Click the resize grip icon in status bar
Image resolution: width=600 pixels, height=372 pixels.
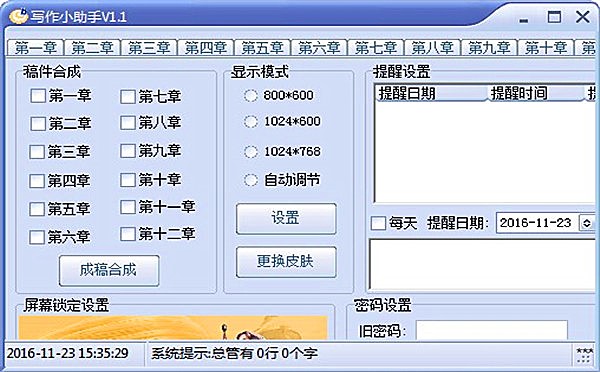(585, 355)
